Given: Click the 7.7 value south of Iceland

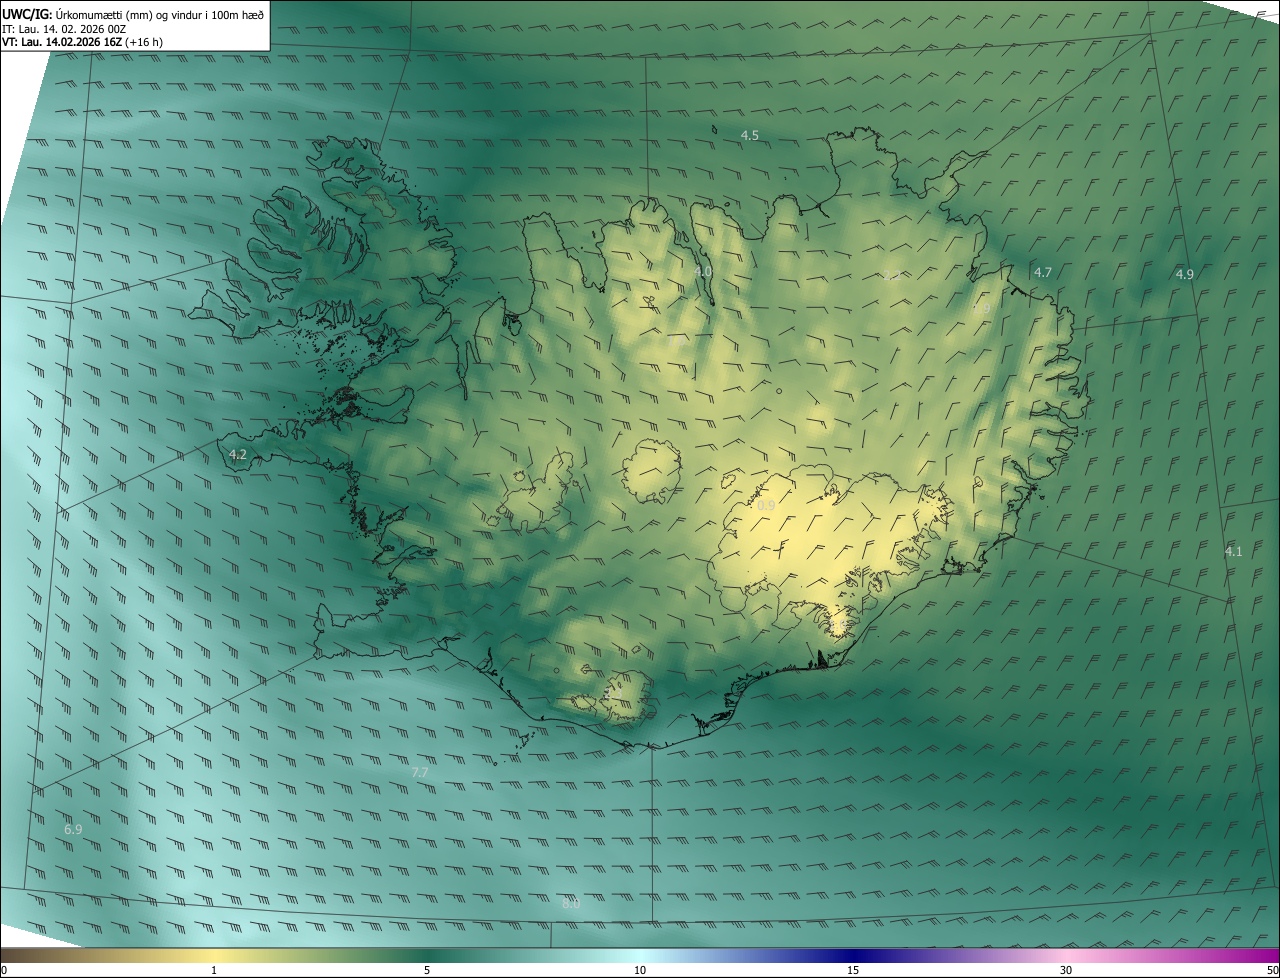Looking at the screenshot, I should [x=420, y=773].
